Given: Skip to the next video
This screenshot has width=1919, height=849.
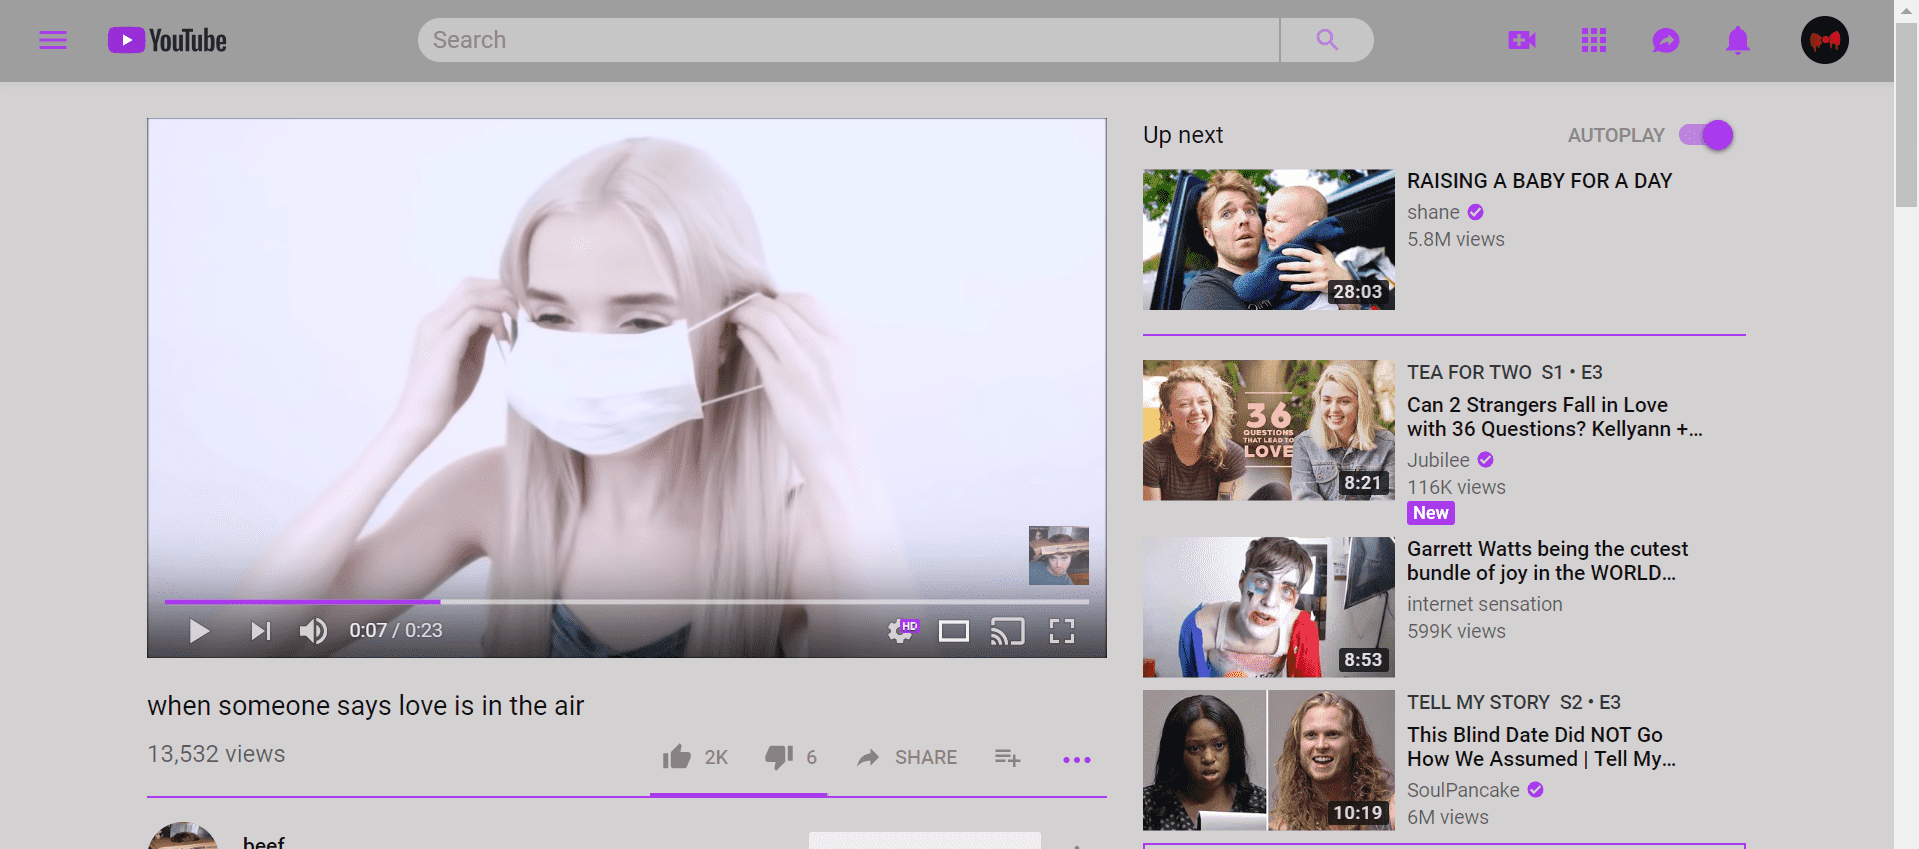Looking at the screenshot, I should (260, 631).
